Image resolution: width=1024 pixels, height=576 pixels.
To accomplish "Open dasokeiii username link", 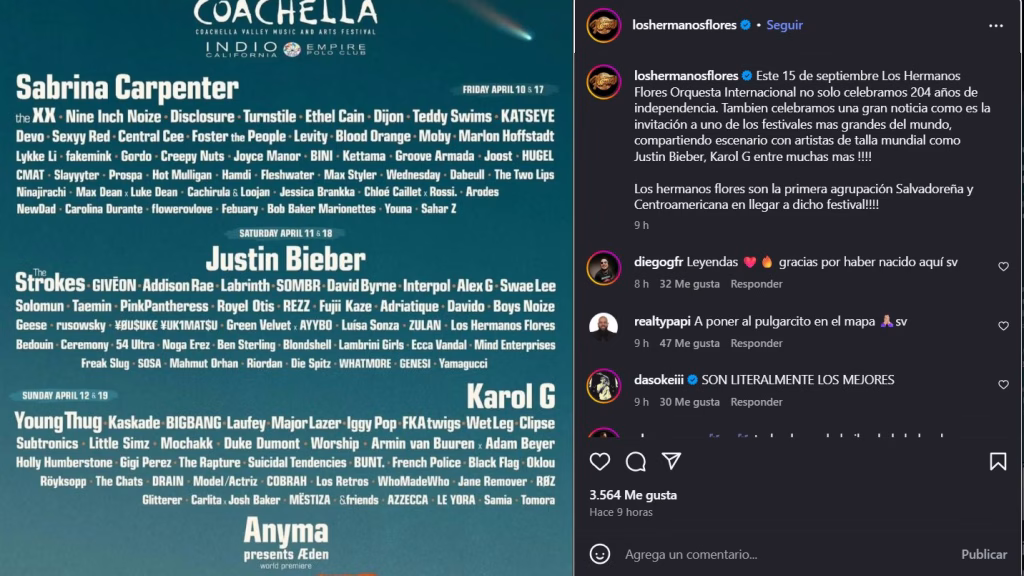I will (x=658, y=379).
